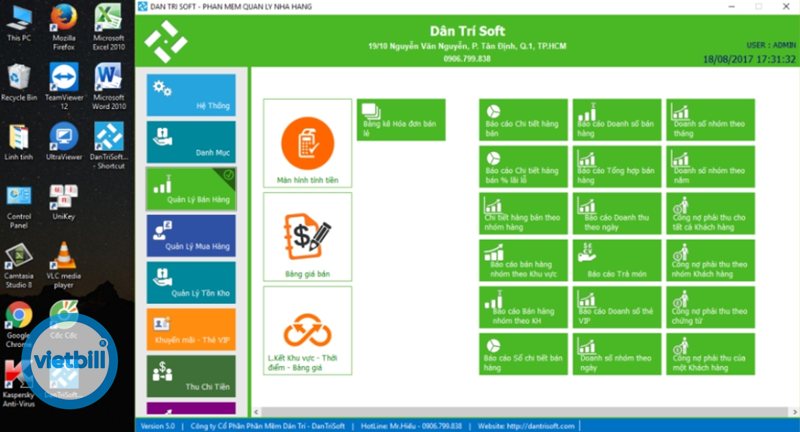Click the Version 5.0 status text
The height and width of the screenshot is (432, 800).
(x=158, y=426)
